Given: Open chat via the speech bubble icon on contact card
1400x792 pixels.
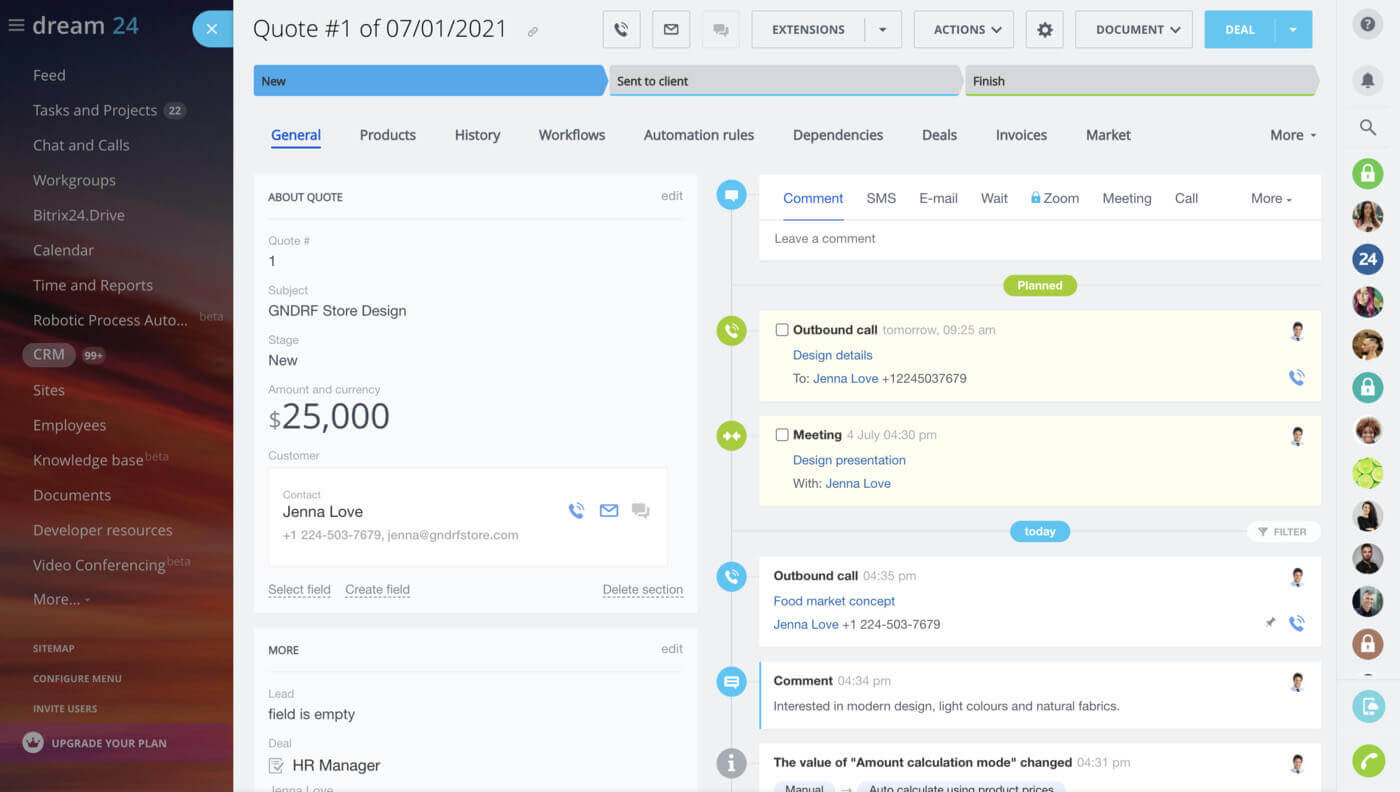Looking at the screenshot, I should 640,510.
